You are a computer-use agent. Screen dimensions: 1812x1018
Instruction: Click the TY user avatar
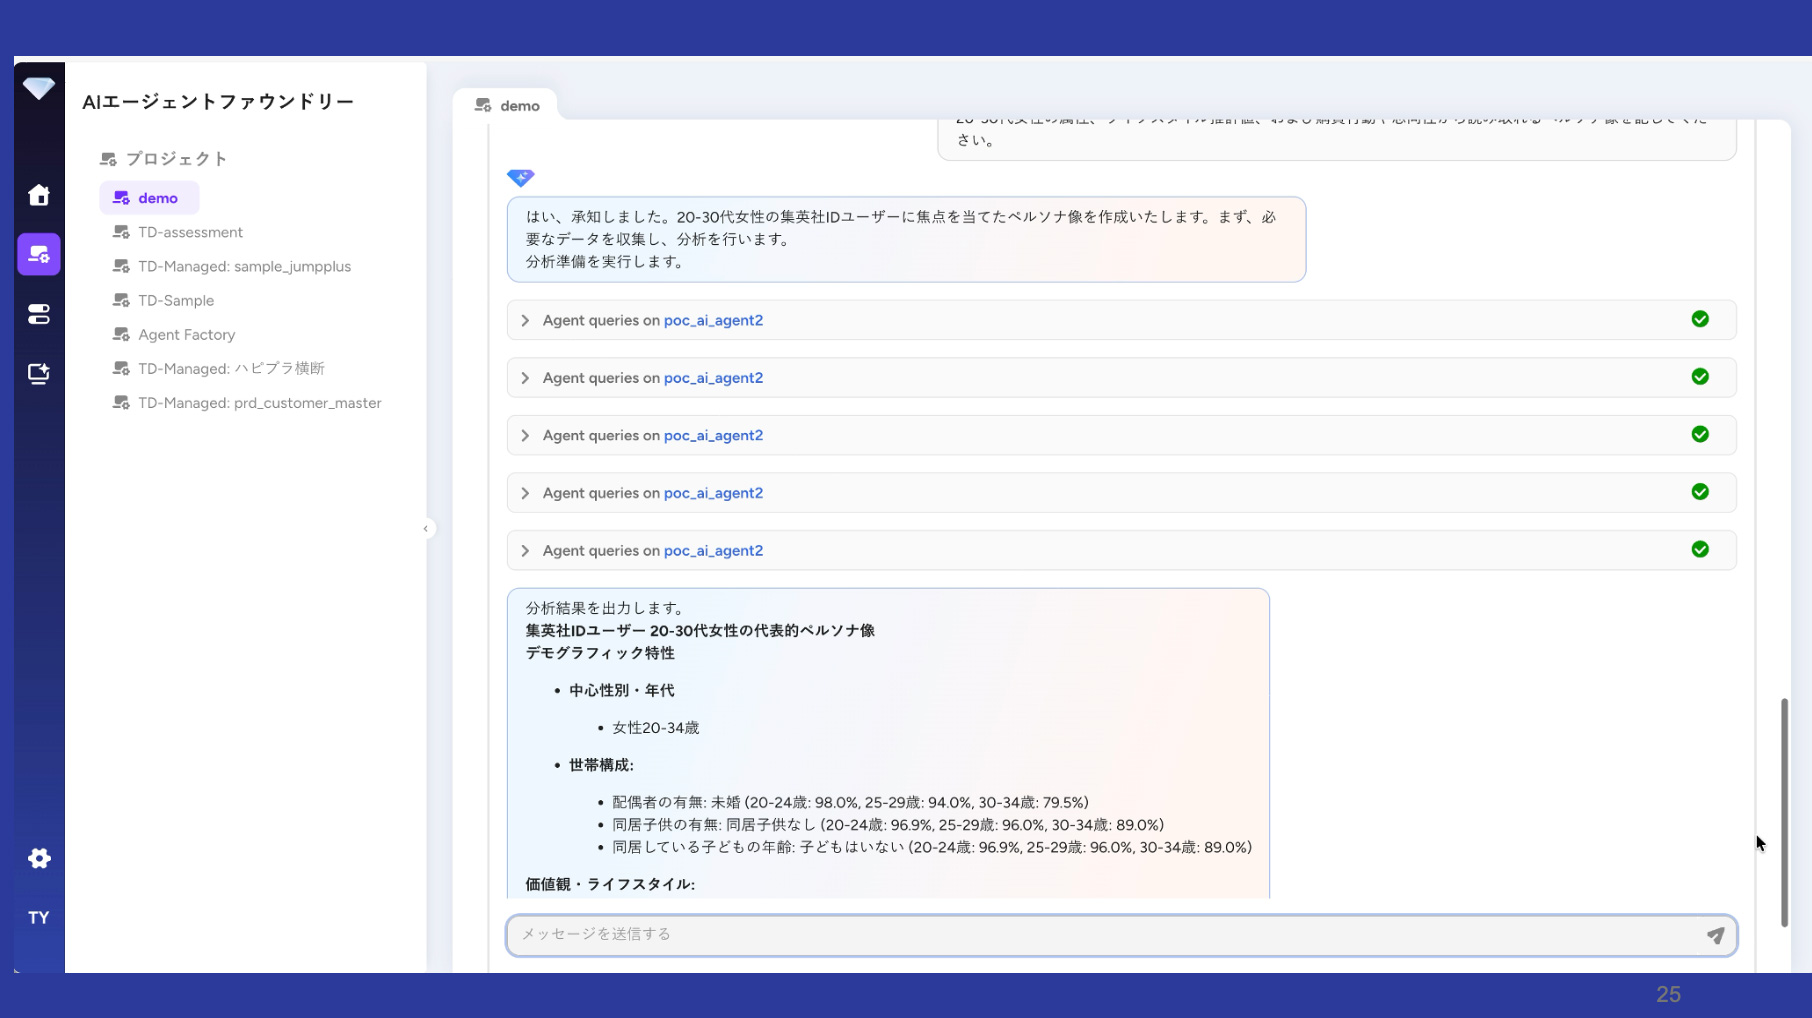pos(39,917)
